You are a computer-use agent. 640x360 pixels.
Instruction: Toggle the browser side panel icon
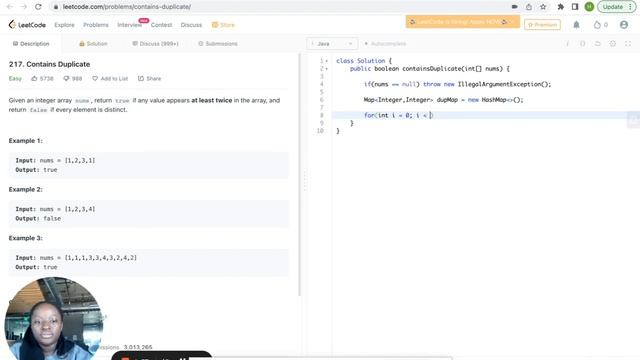575,7
